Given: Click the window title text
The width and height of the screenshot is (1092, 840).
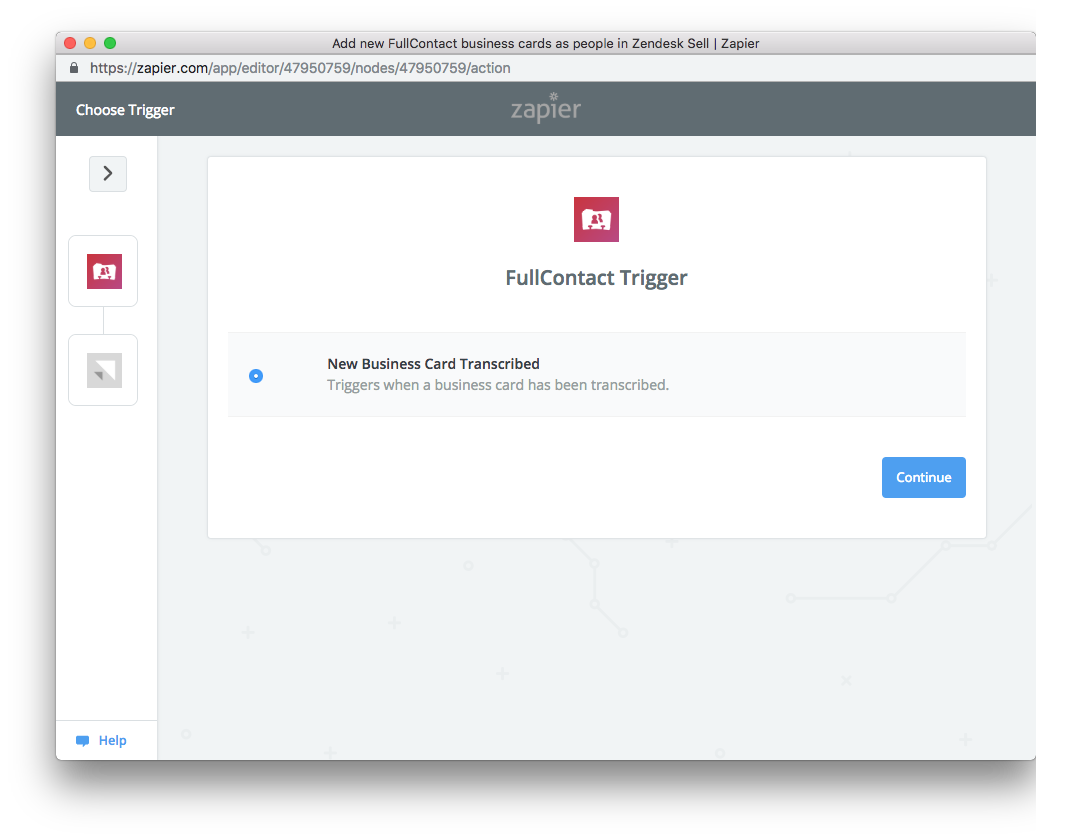Looking at the screenshot, I should [x=545, y=43].
